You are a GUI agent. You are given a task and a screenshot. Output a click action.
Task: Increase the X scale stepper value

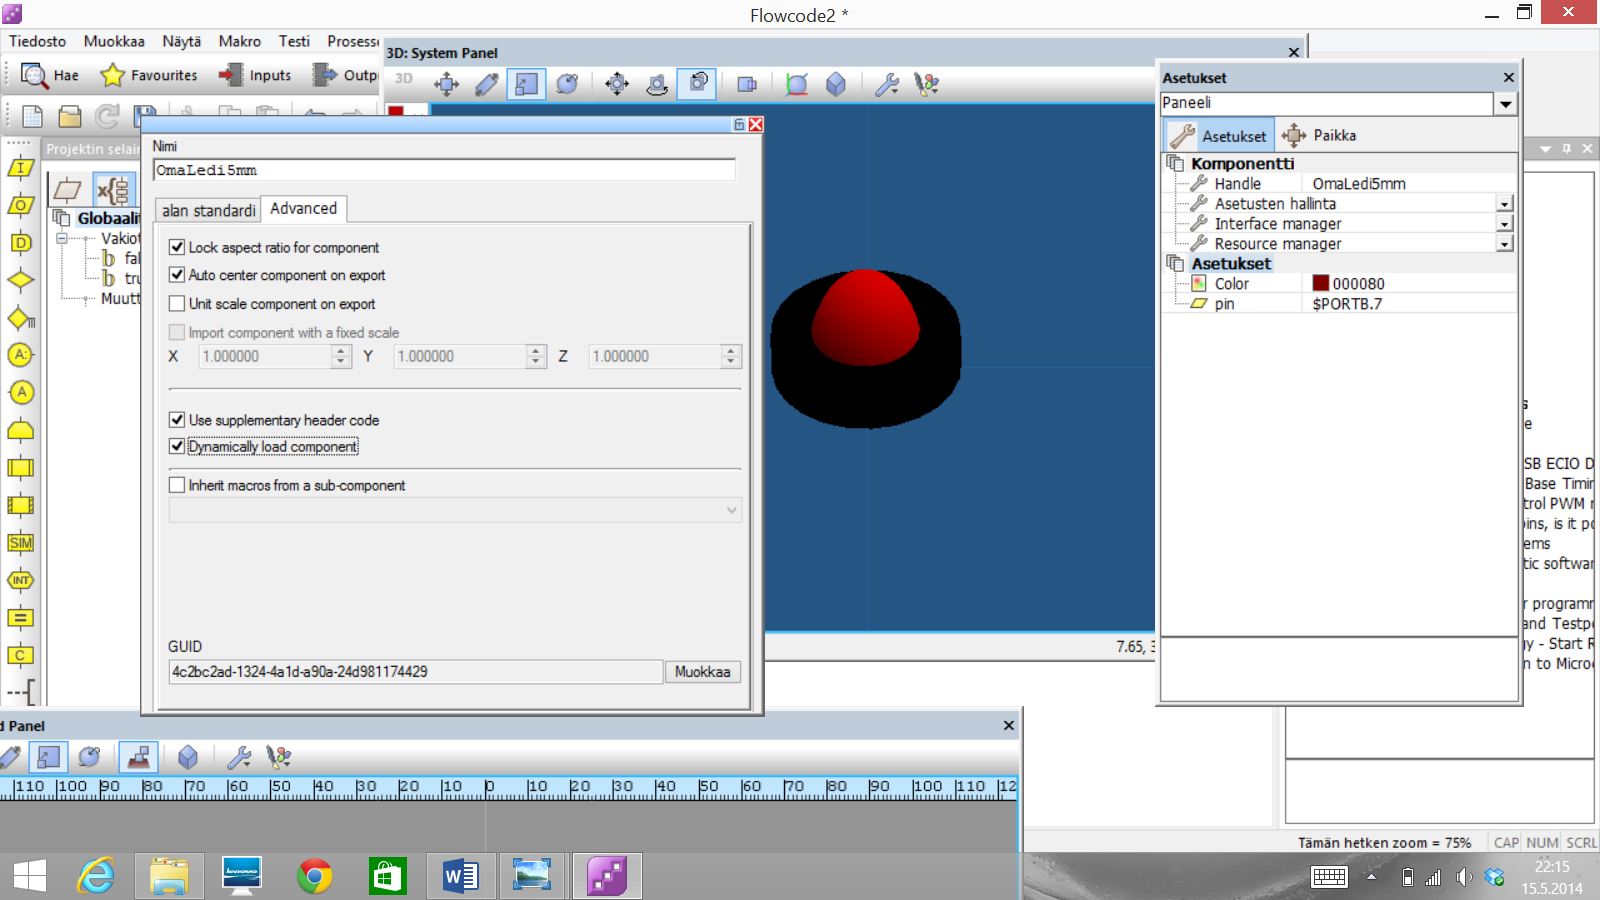(341, 351)
